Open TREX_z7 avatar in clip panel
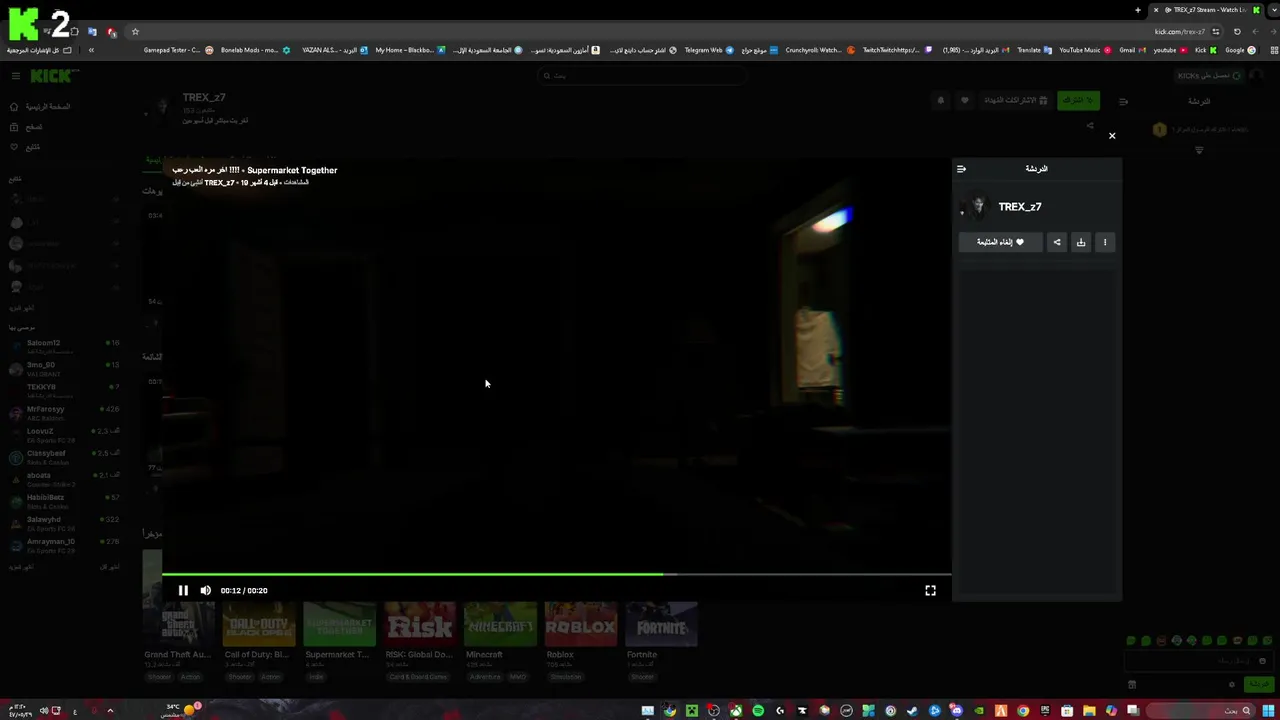Viewport: 1280px width, 720px height. 978,207
